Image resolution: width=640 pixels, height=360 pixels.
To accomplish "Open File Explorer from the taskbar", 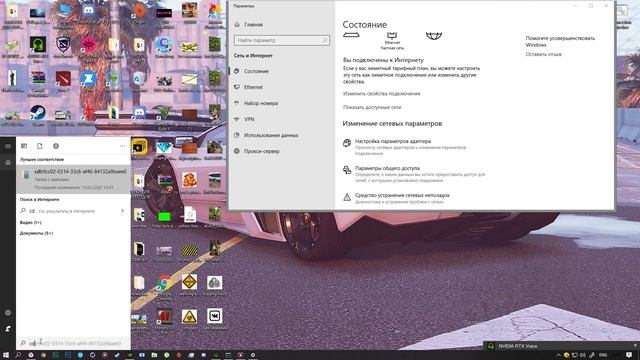I will click(x=154, y=355).
